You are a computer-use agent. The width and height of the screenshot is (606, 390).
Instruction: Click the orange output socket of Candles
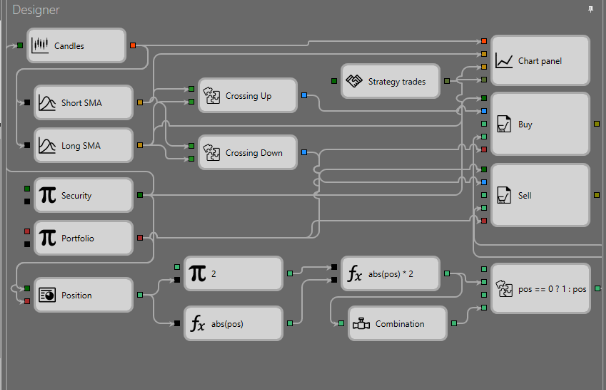pos(133,45)
